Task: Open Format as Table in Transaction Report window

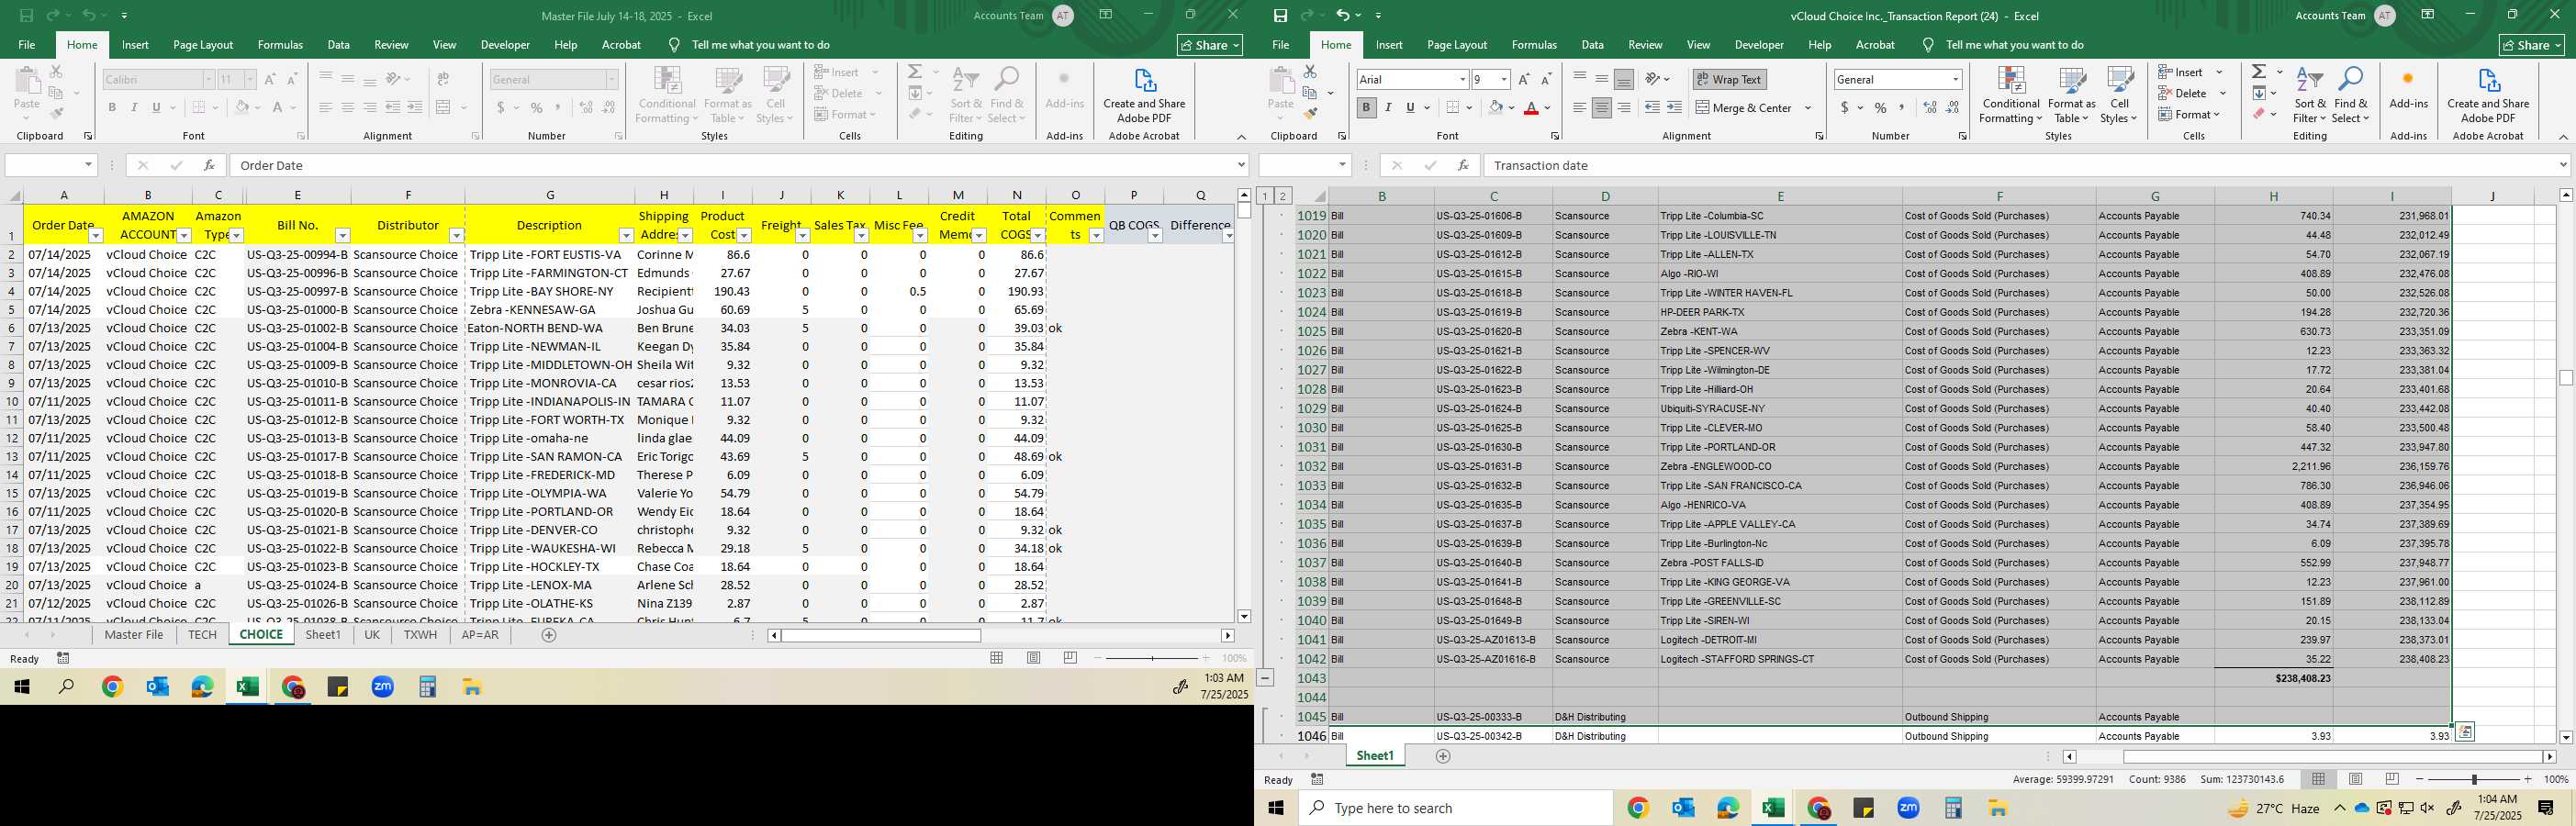Action: click(2071, 96)
